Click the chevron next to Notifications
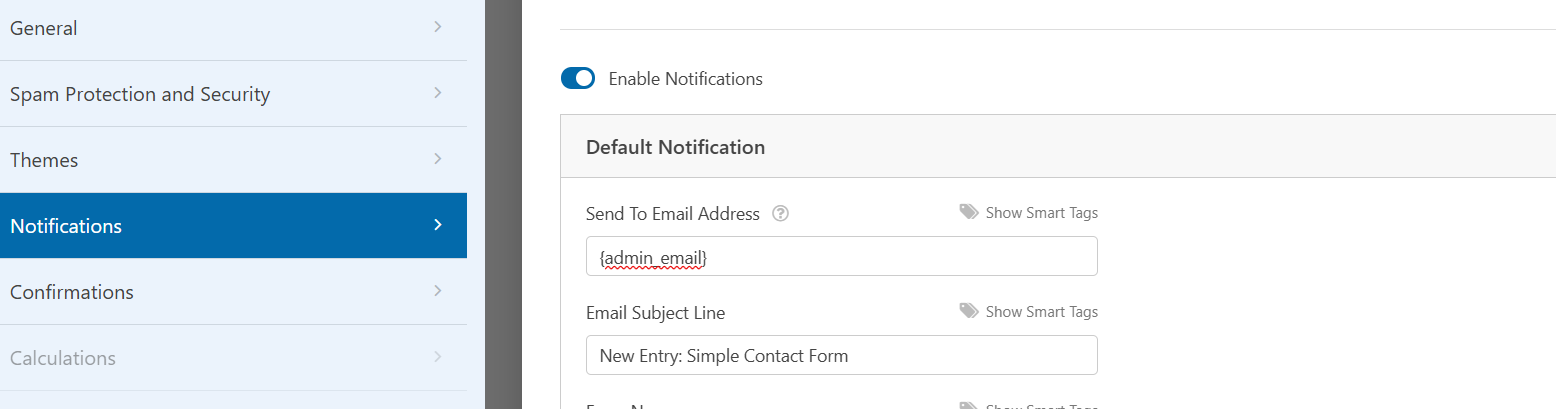The width and height of the screenshot is (1556, 409). (x=438, y=225)
